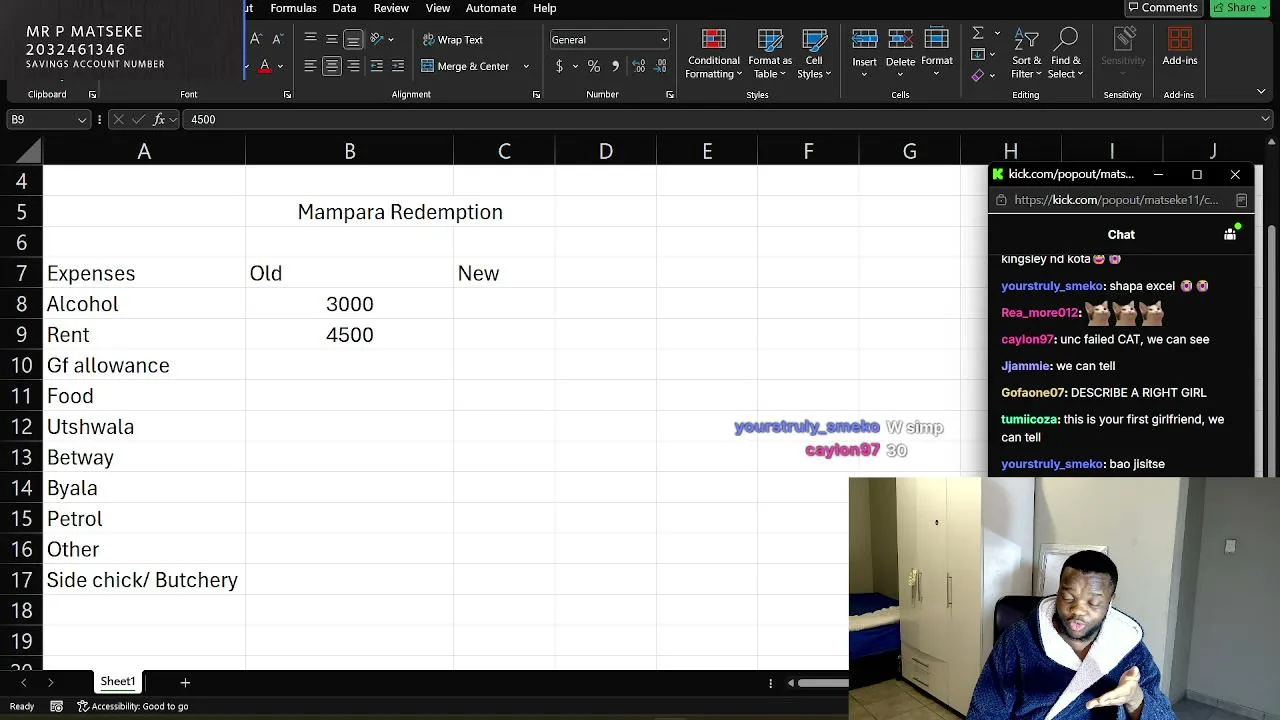Click the Clear eraser icon
Image resolution: width=1280 pixels, height=720 pixels.
click(x=978, y=75)
